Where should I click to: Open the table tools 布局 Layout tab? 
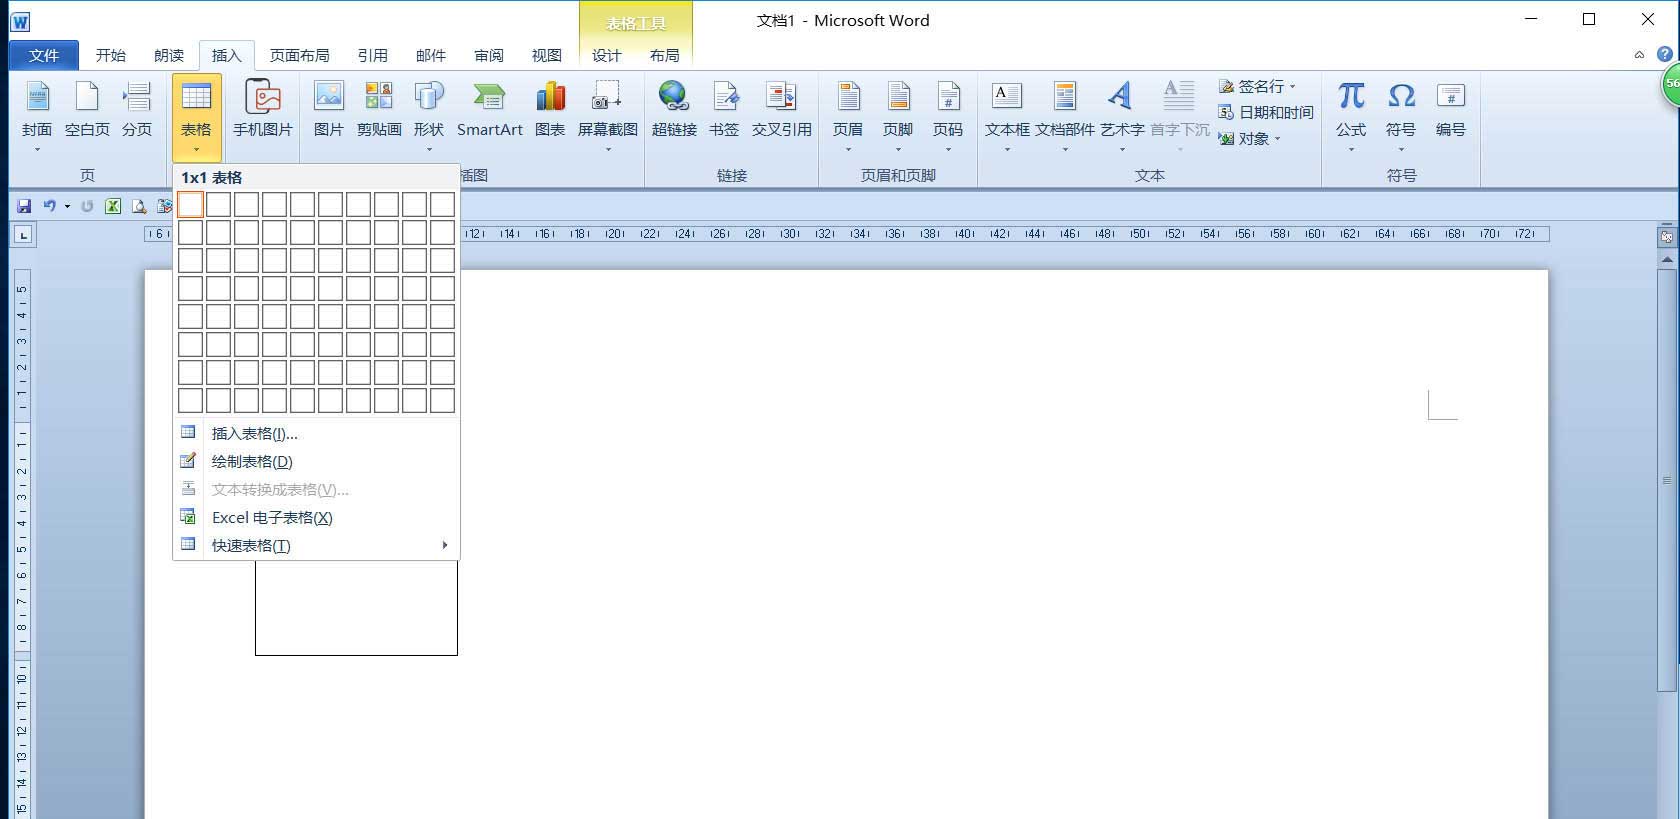(x=665, y=55)
